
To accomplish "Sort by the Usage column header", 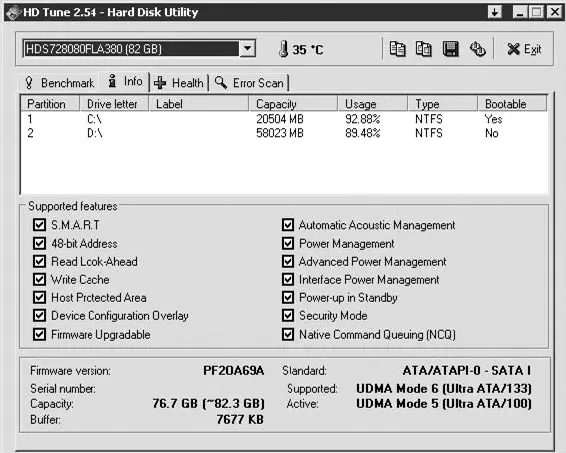I will coord(373,104).
